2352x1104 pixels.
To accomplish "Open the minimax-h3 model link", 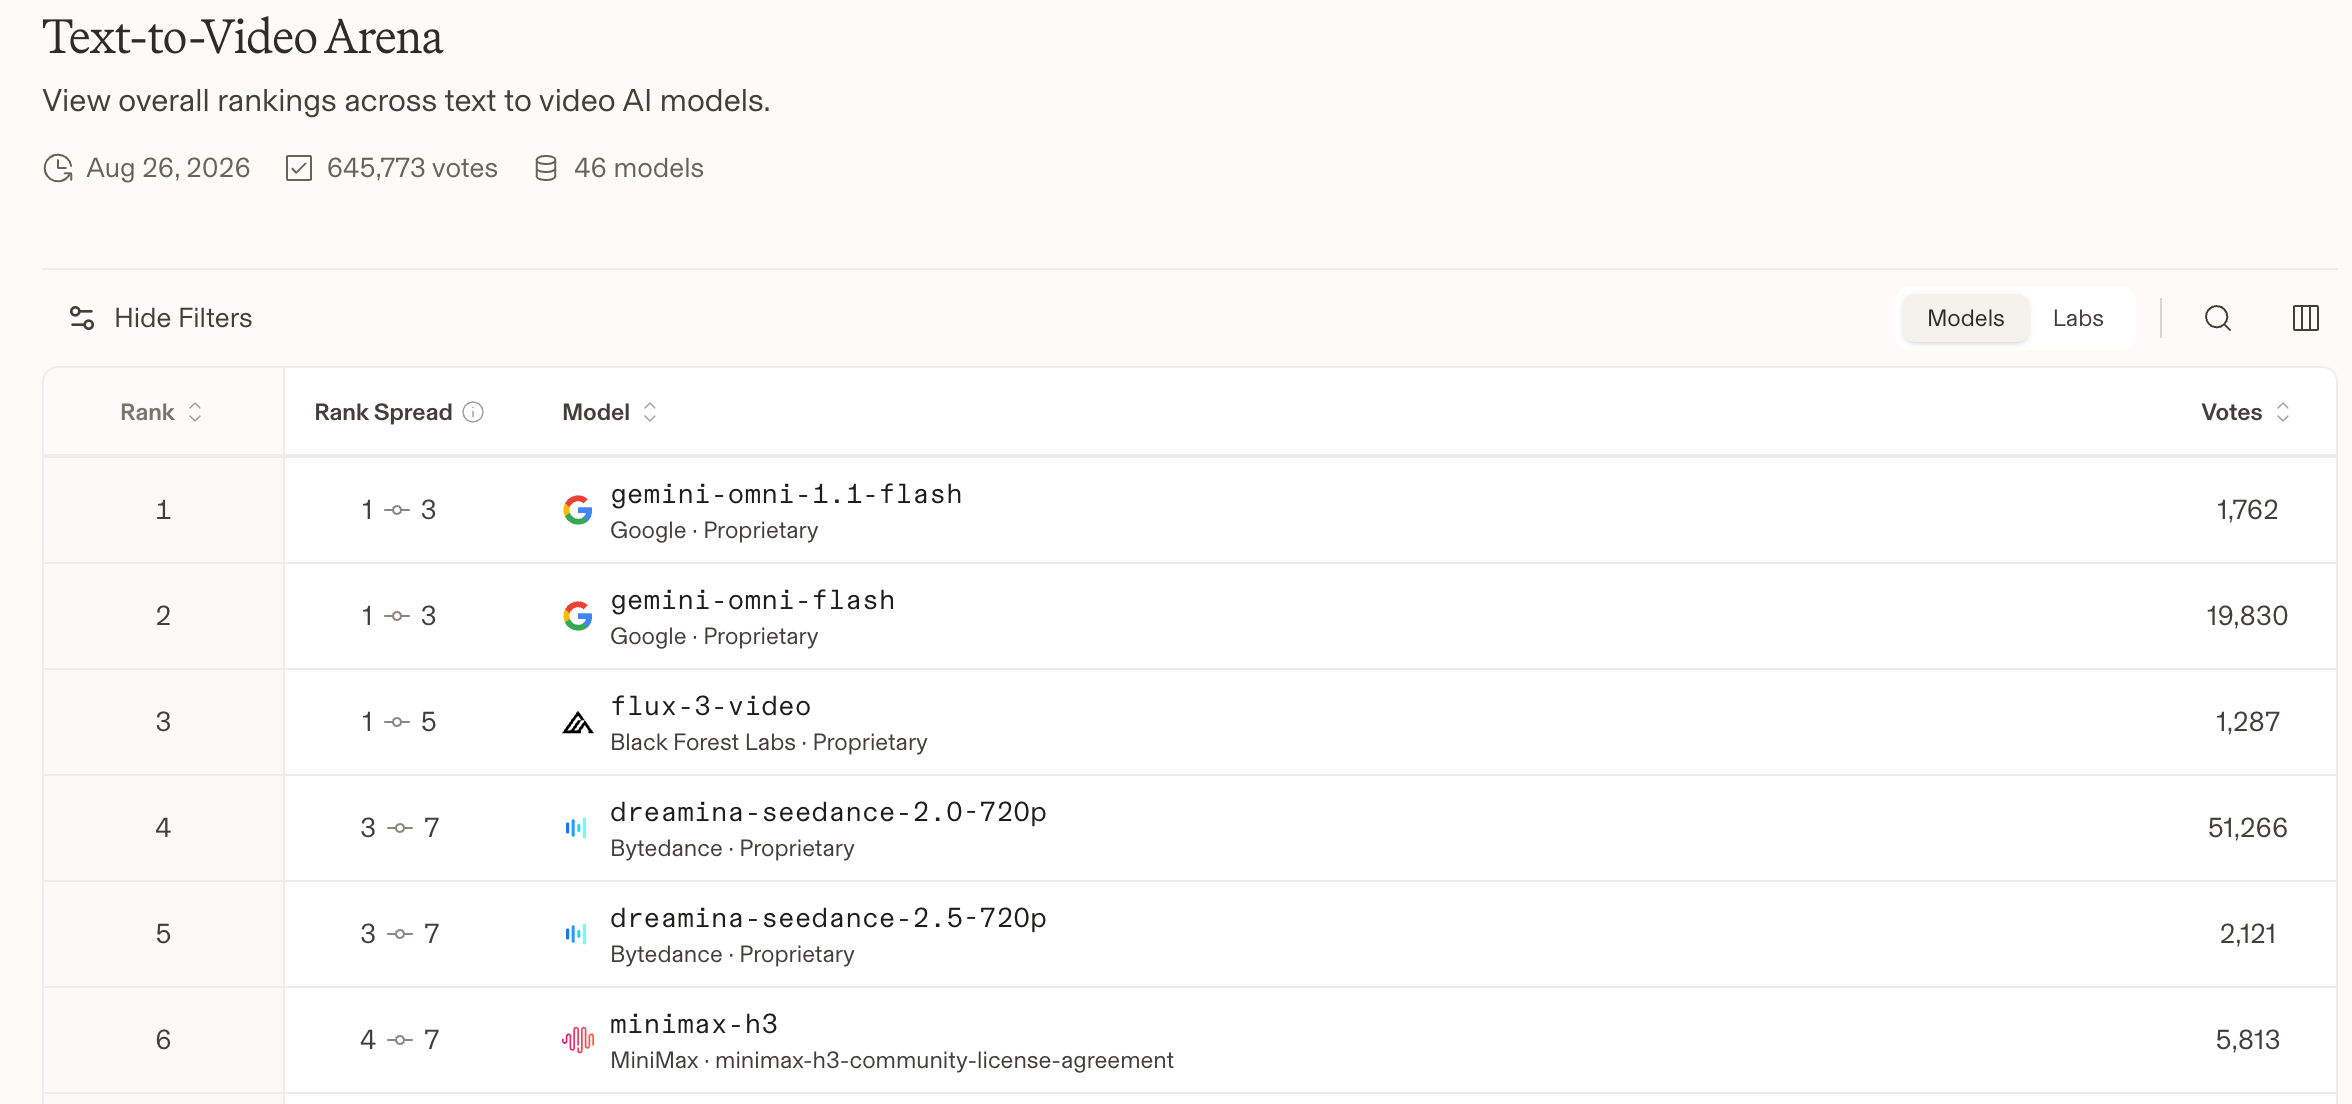I will (x=694, y=1024).
